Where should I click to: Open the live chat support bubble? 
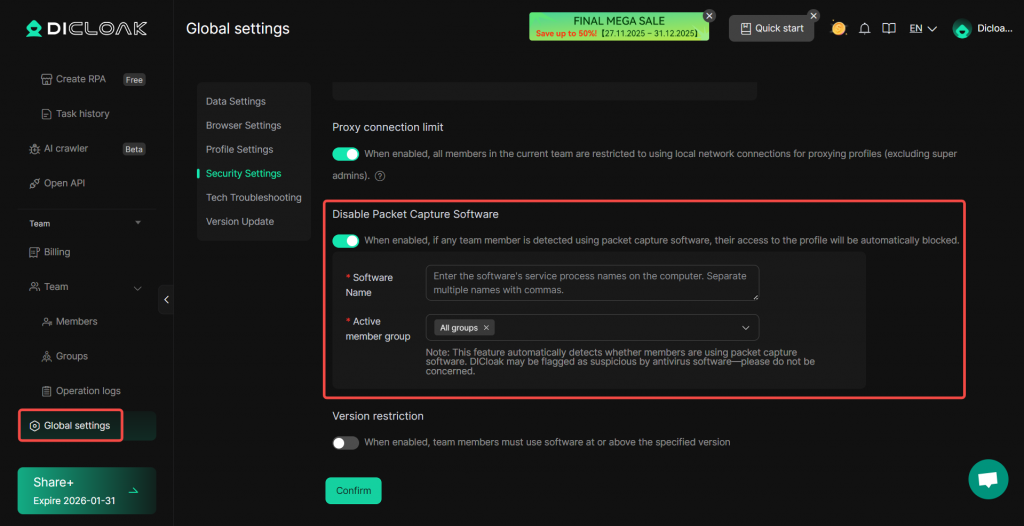pyautogui.click(x=988, y=479)
